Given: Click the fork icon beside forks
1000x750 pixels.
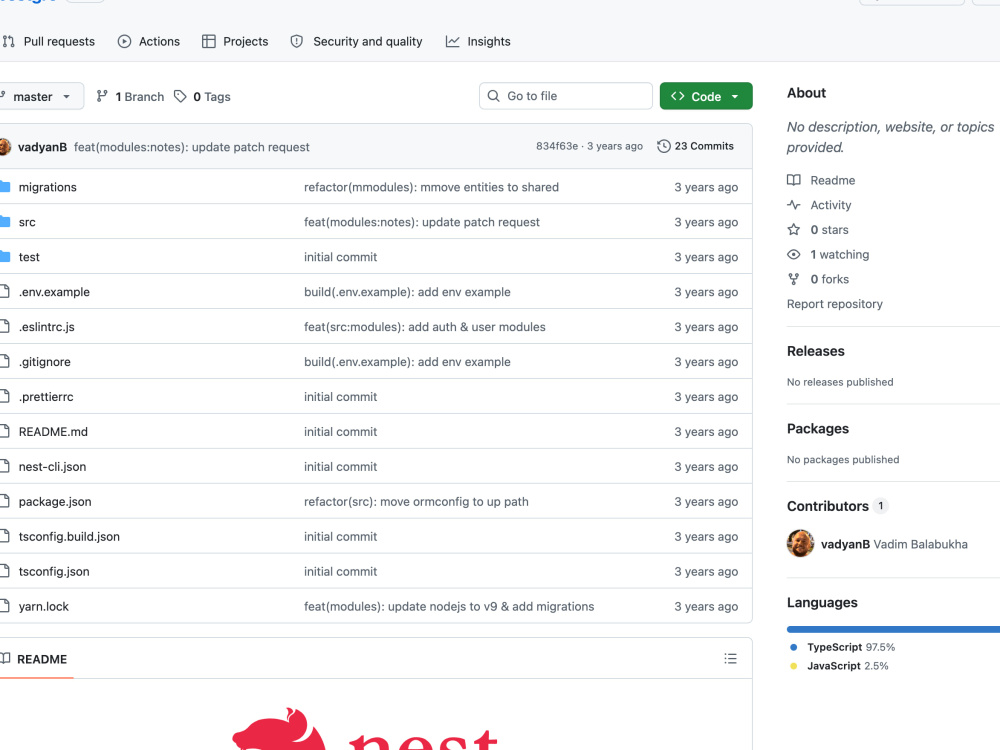Looking at the screenshot, I should pyautogui.click(x=794, y=279).
